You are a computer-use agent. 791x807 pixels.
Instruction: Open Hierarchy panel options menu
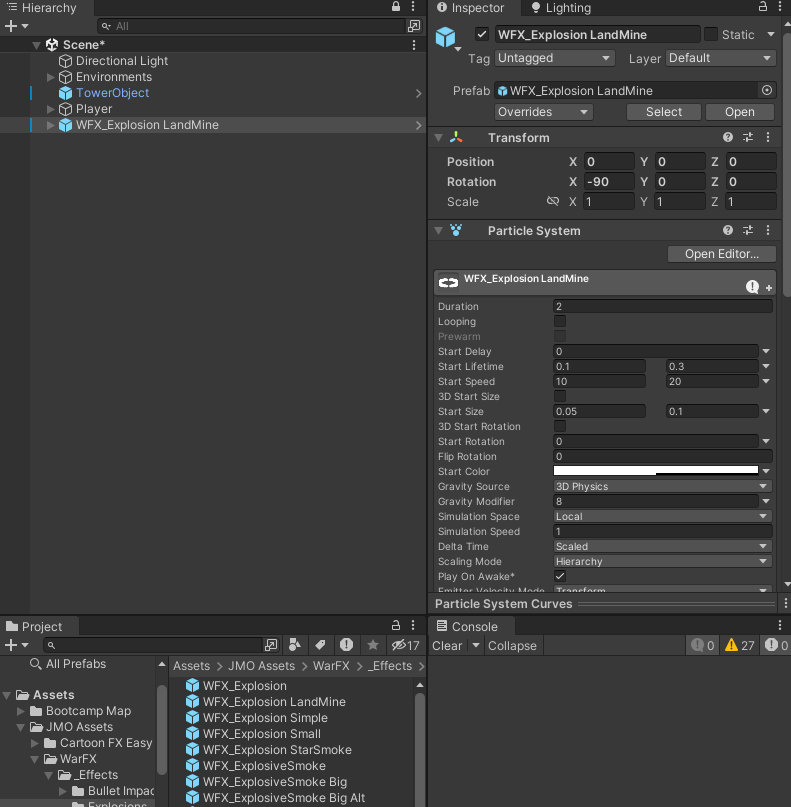pyautogui.click(x=413, y=7)
